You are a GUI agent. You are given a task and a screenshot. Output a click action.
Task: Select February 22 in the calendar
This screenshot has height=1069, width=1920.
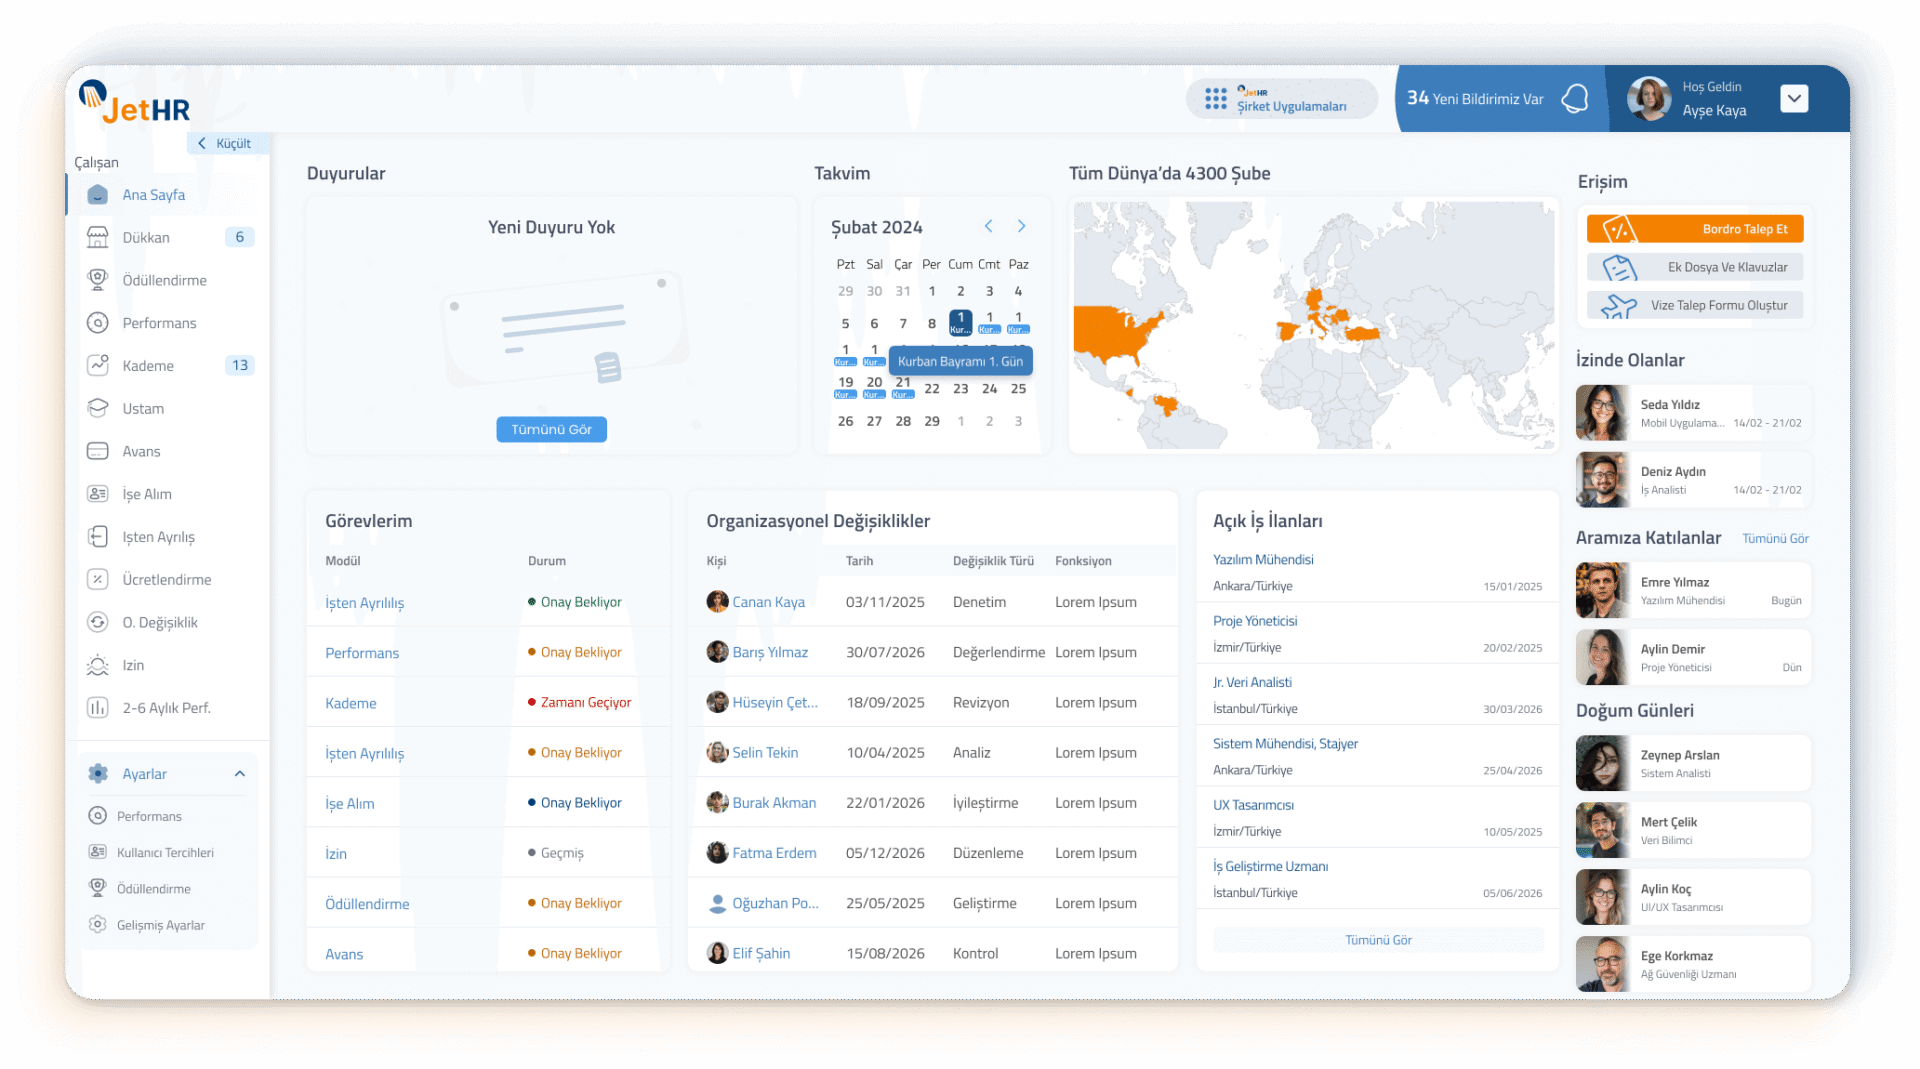click(x=931, y=389)
